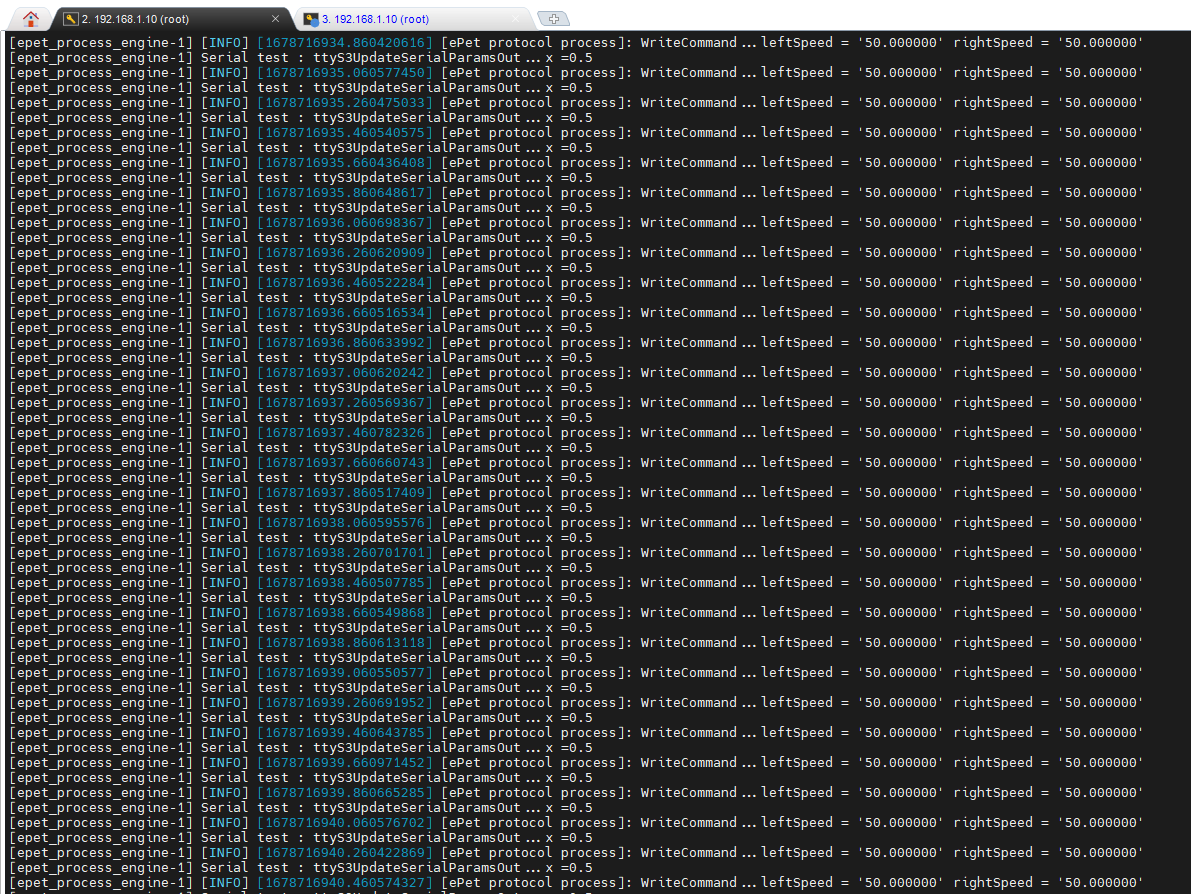This screenshot has width=1191, height=894.
Task: Select timestamp 1678716937.060620242
Action: coord(345,373)
